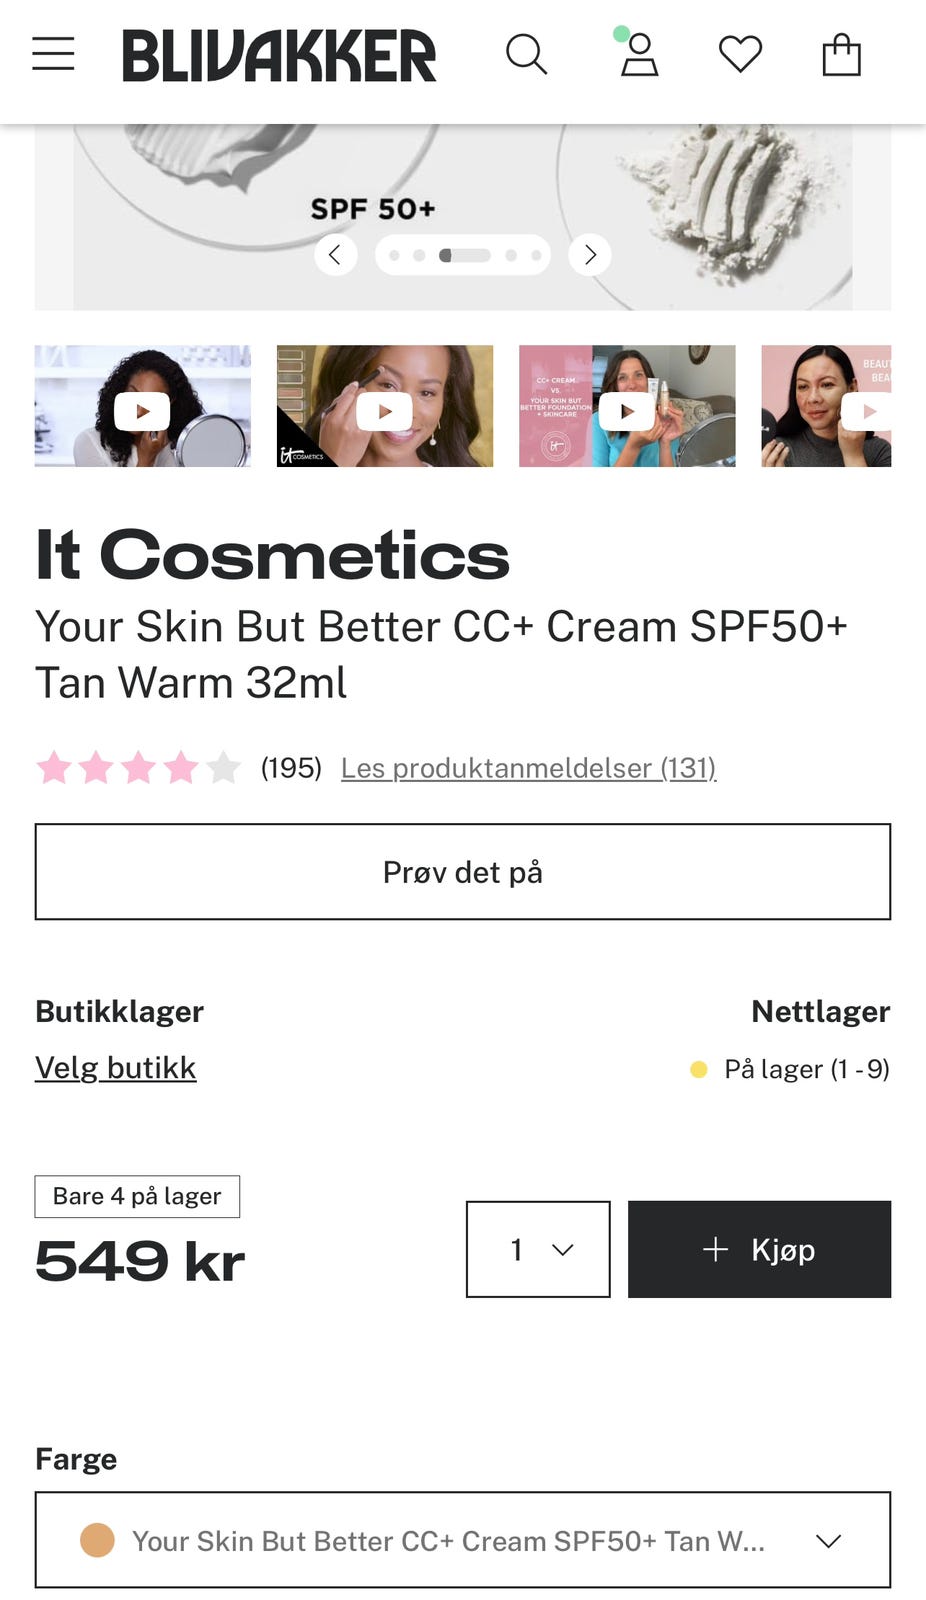Open the user account icon

pyautogui.click(x=639, y=55)
